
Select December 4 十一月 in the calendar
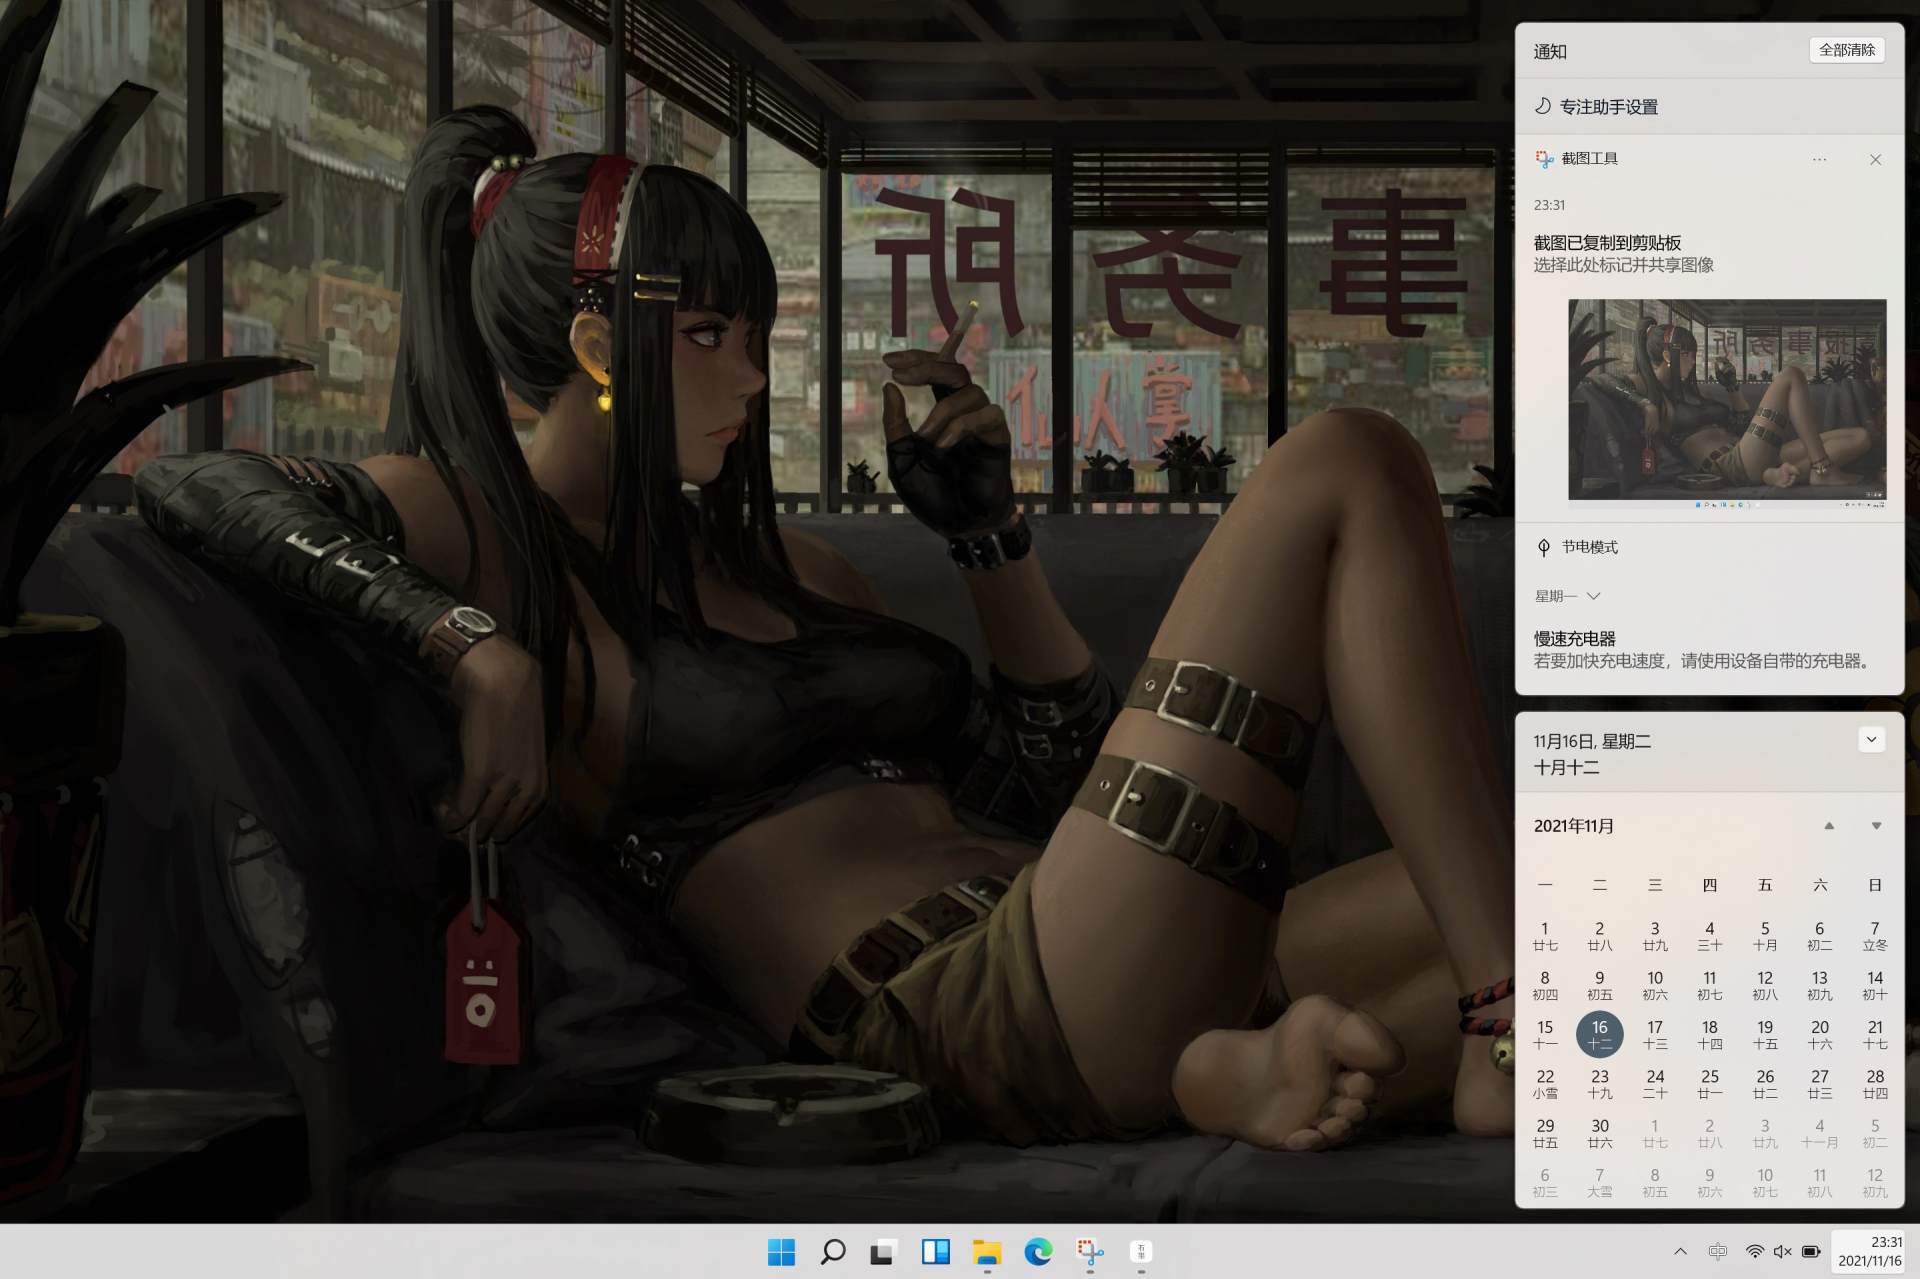(1820, 1133)
